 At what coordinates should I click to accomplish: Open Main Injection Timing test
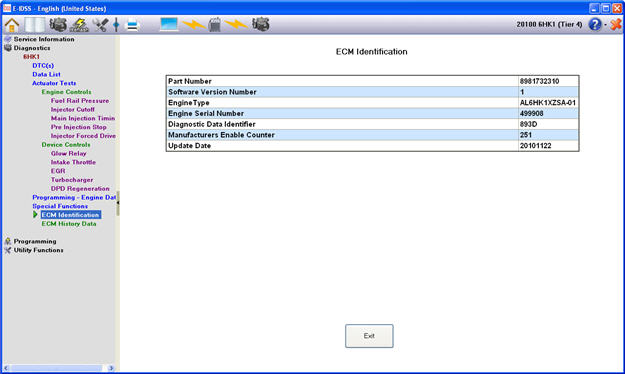point(83,118)
